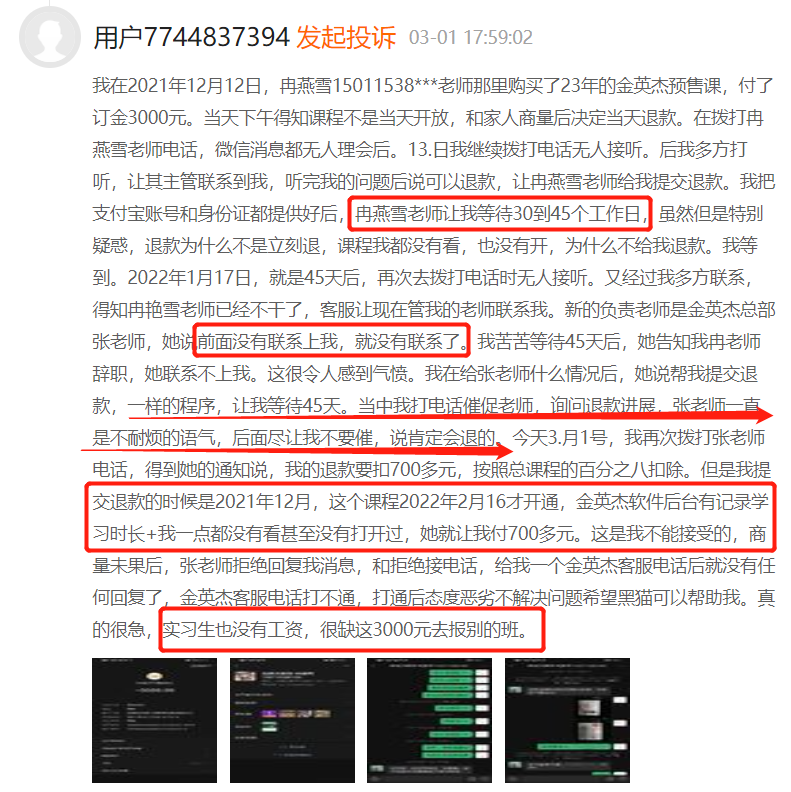Screen dimensions: 791x792
Task: Open the third thumbnail with green chat bubbles
Action: pos(429,720)
